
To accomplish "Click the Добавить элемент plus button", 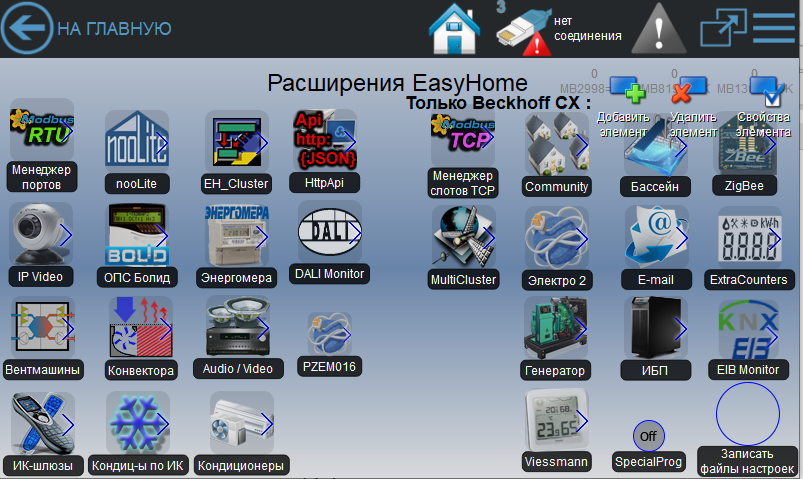I will pos(627,92).
